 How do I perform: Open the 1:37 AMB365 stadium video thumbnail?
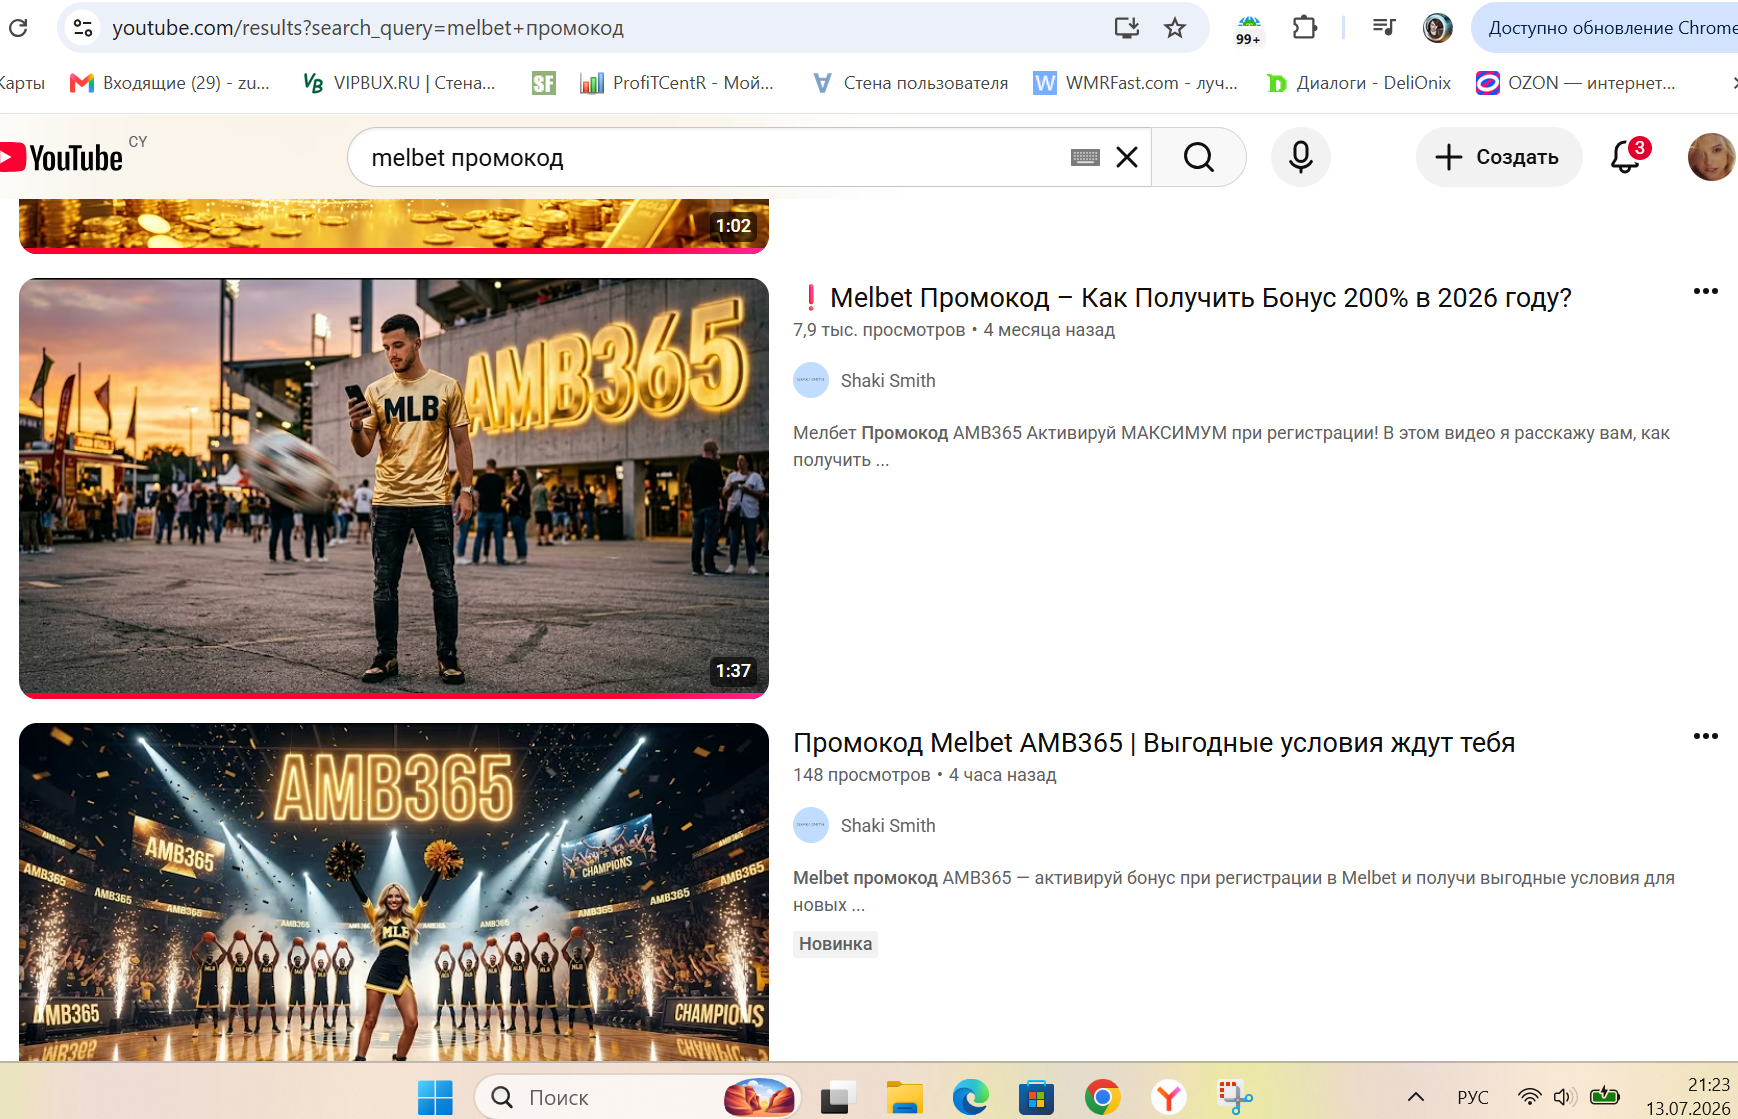pyautogui.click(x=394, y=488)
